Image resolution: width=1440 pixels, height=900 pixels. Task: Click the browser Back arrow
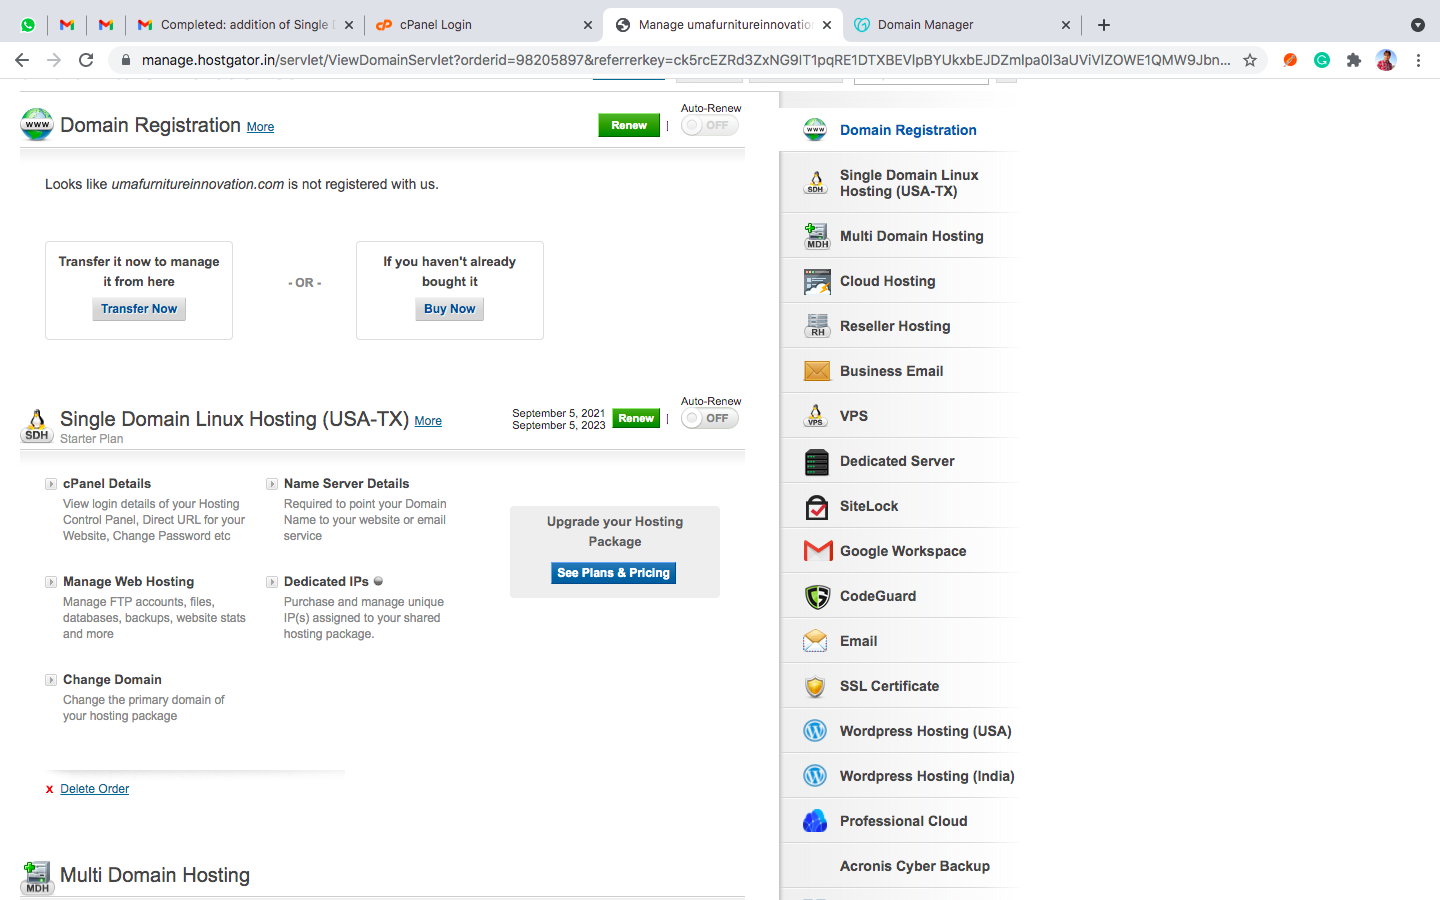pos(22,60)
